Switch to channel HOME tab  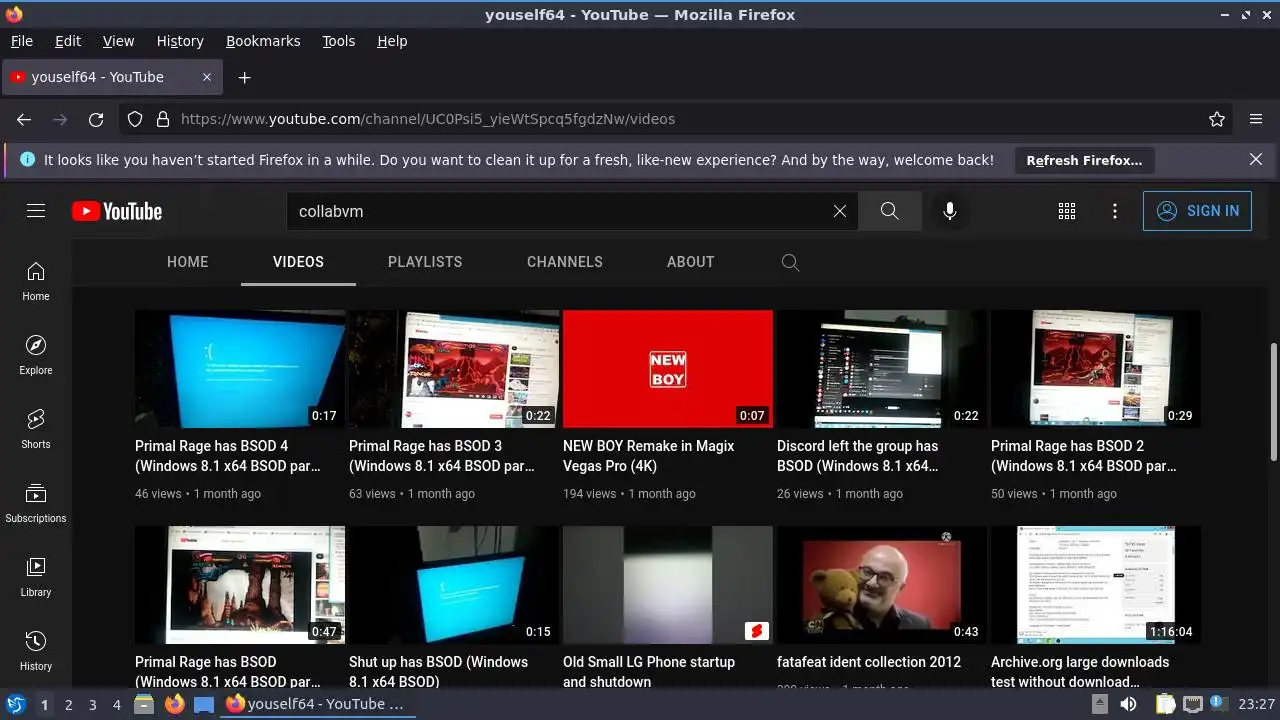187,262
